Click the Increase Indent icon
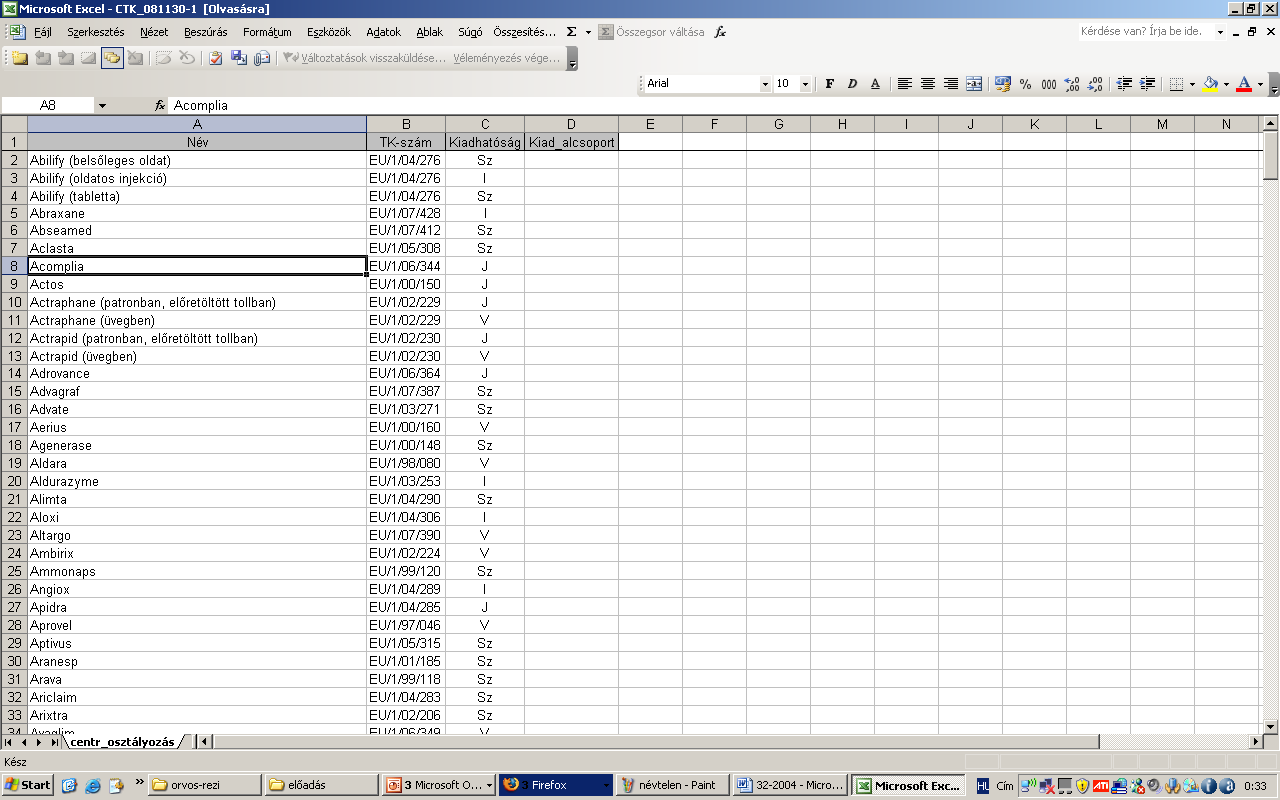The image size is (1280, 800). 1147,84
